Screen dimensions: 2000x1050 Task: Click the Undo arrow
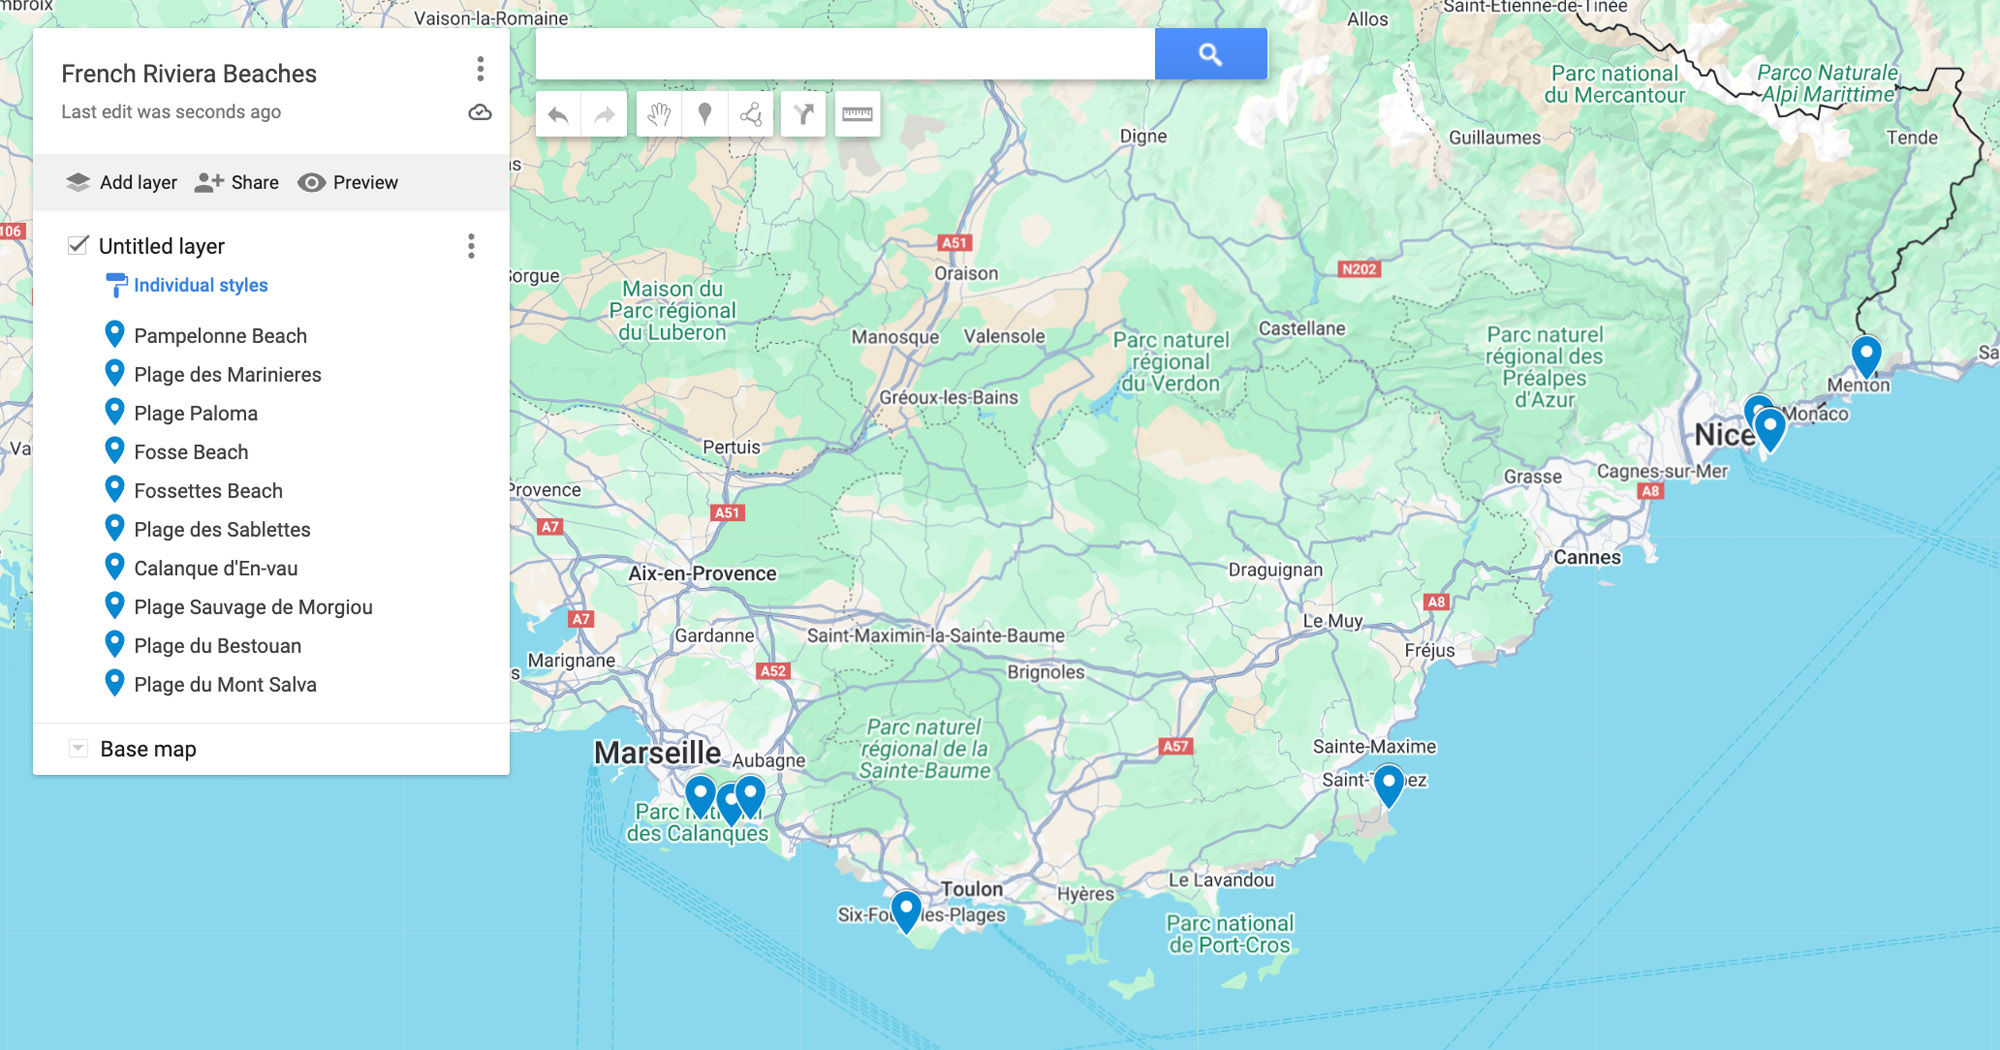558,115
